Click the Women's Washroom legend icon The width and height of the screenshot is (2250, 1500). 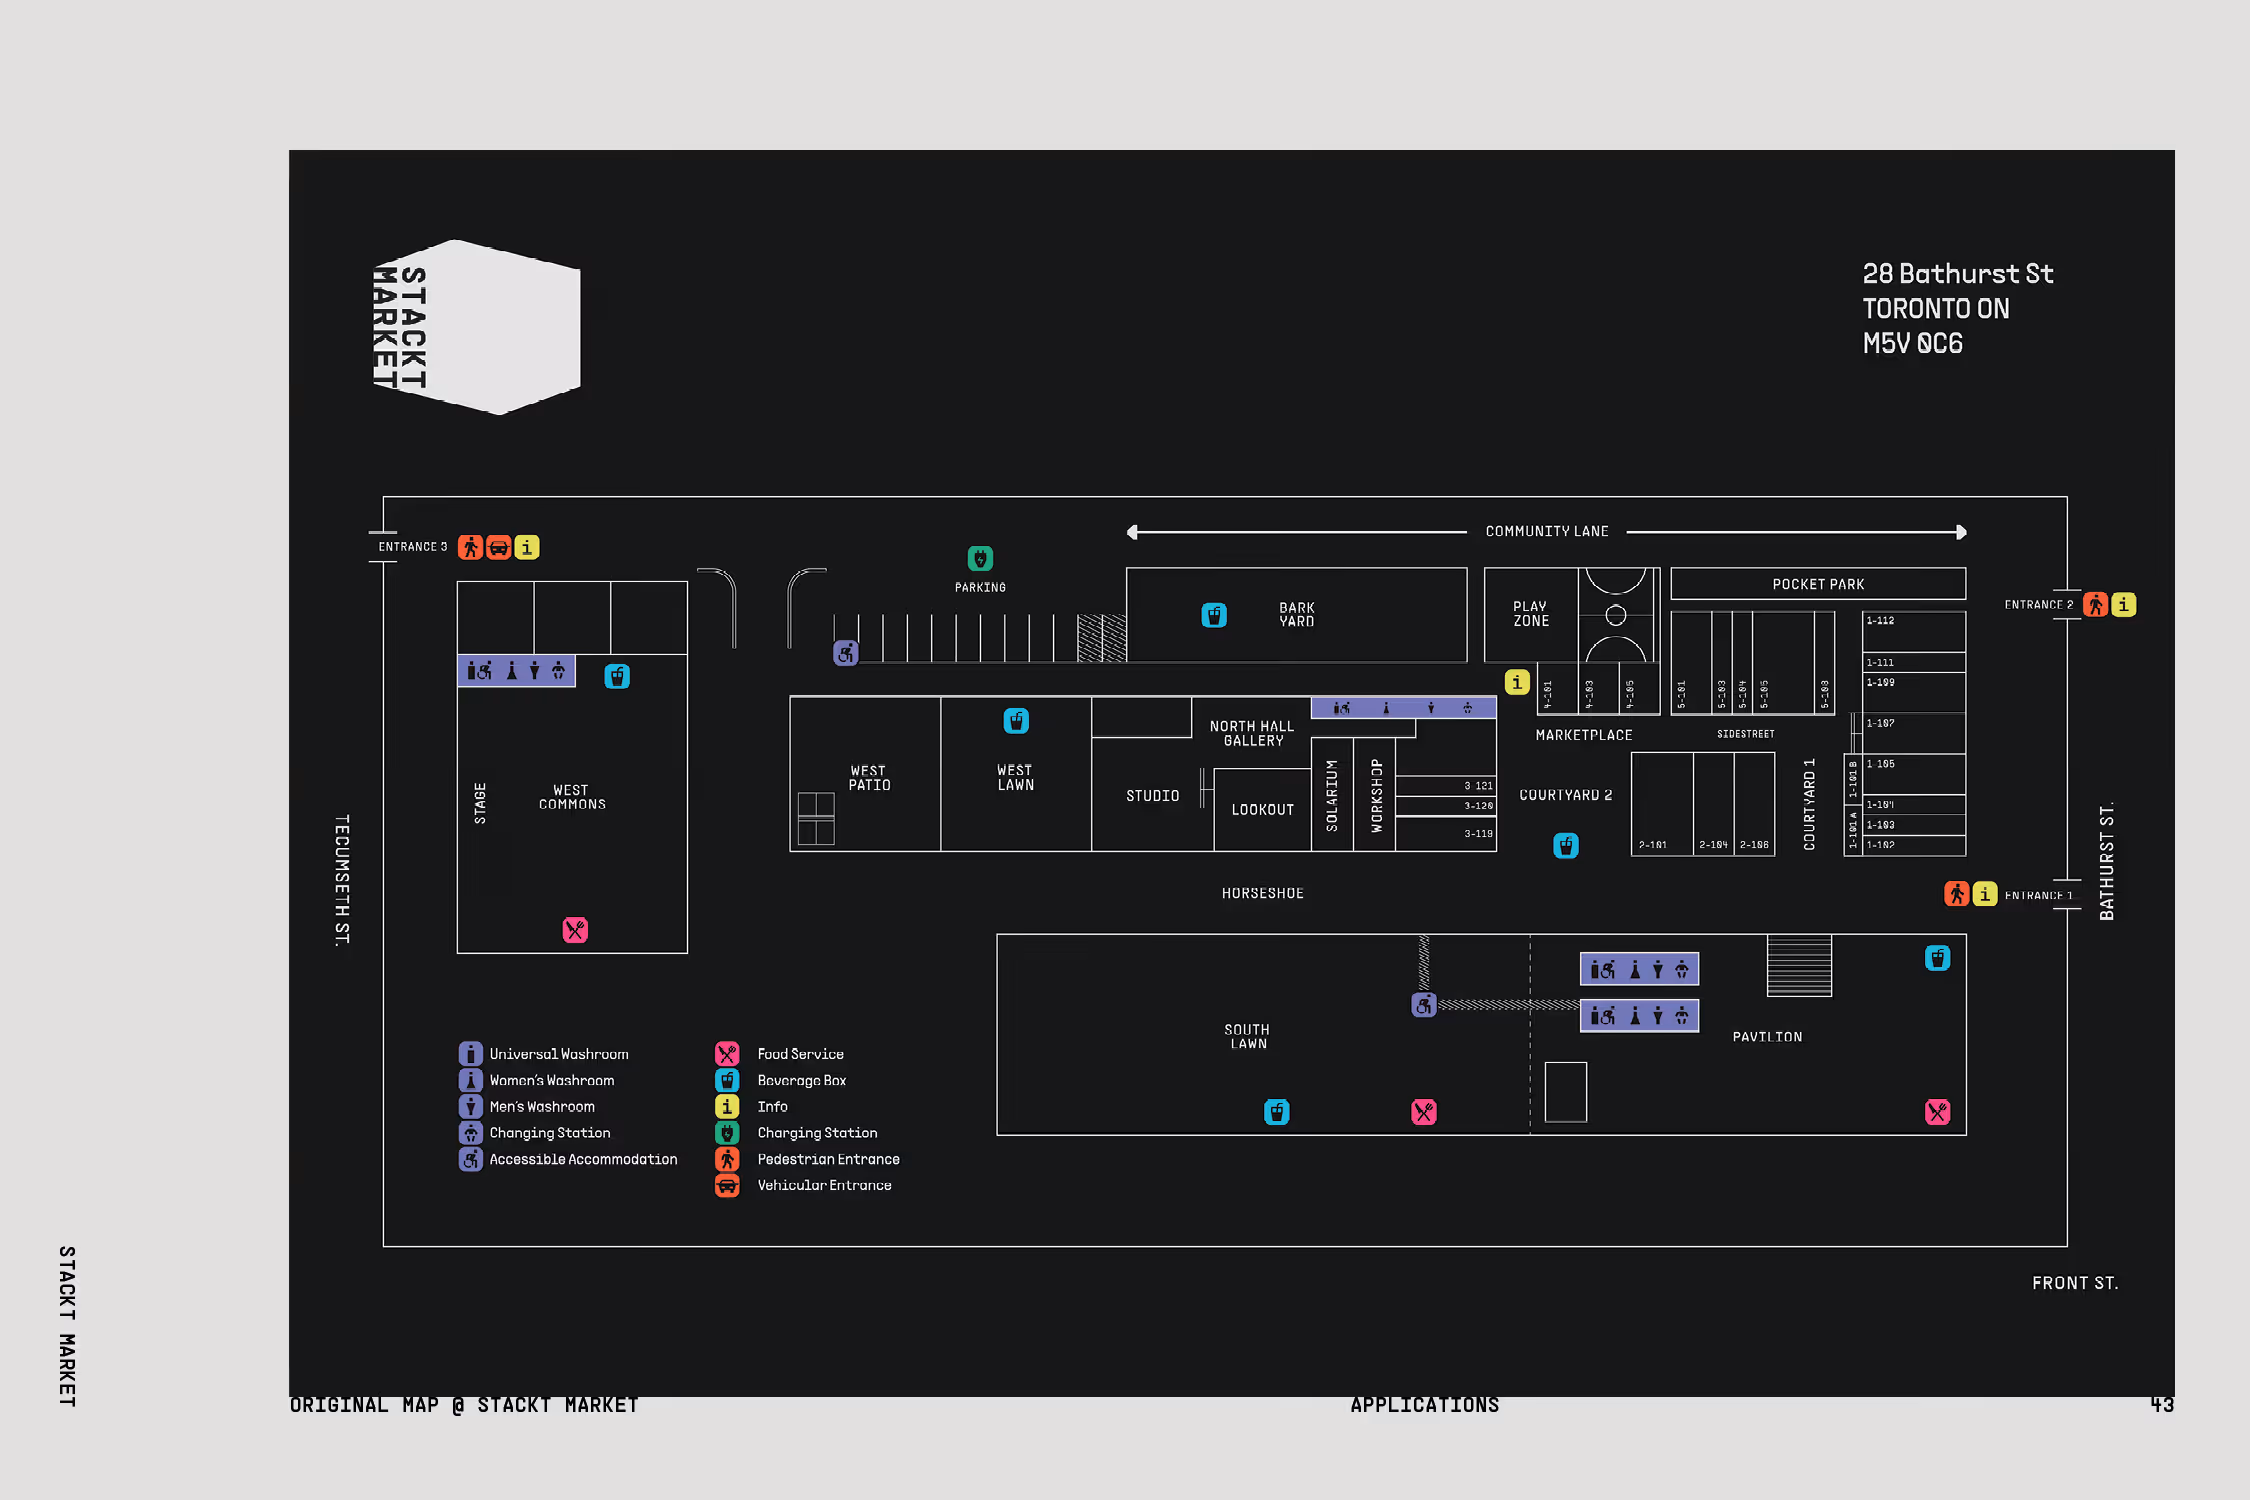pos(471,1080)
